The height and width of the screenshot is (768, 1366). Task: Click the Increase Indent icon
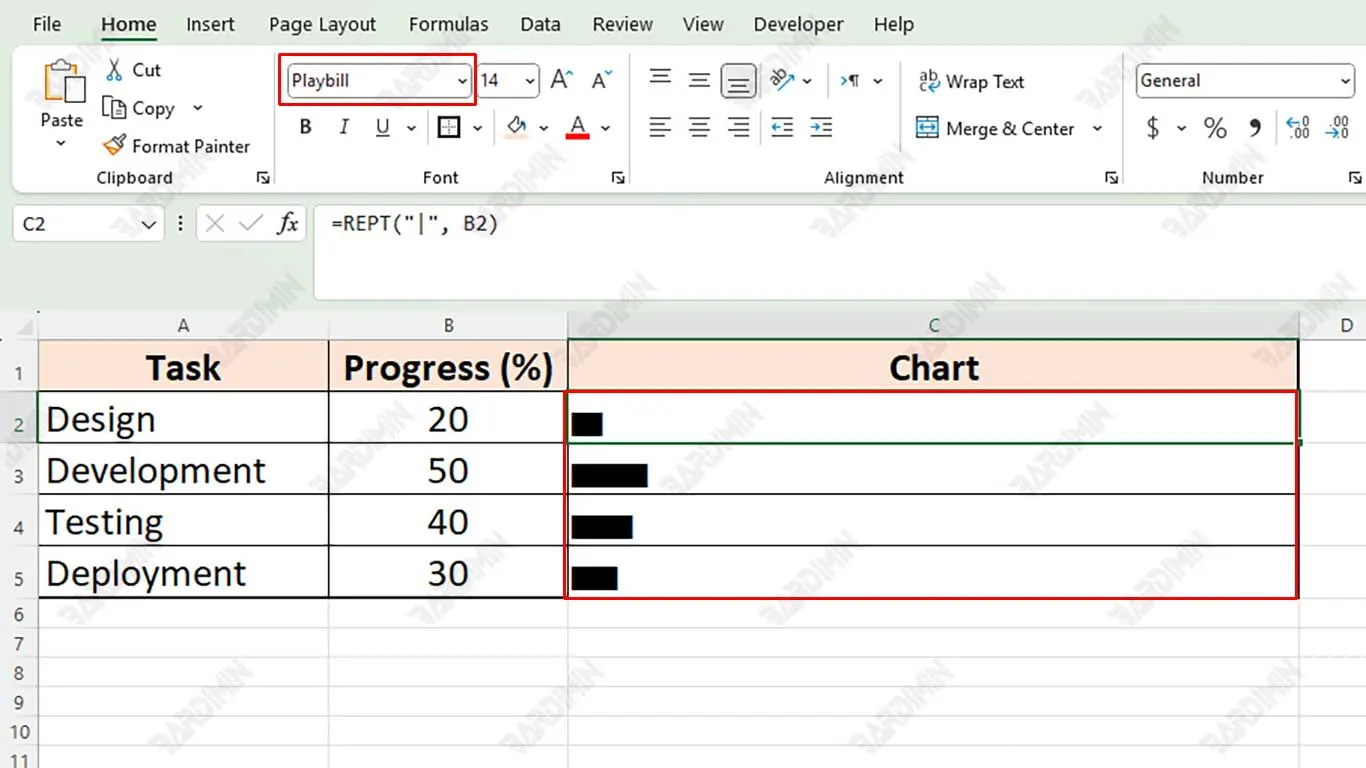point(821,128)
